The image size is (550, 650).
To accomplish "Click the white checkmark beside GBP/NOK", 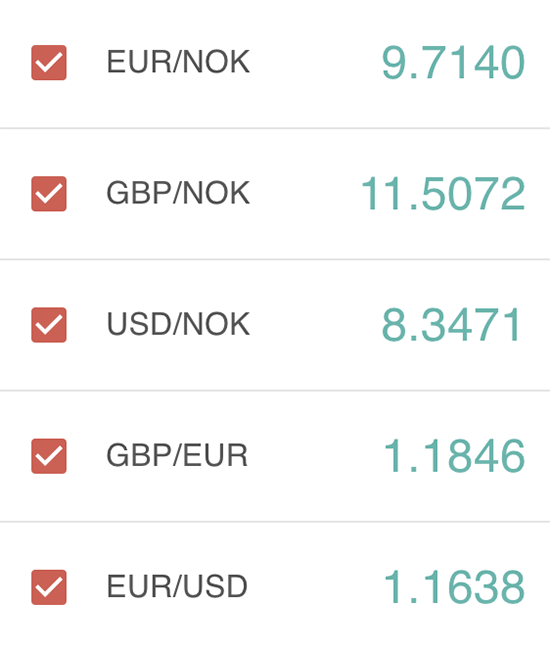I will 49,194.
